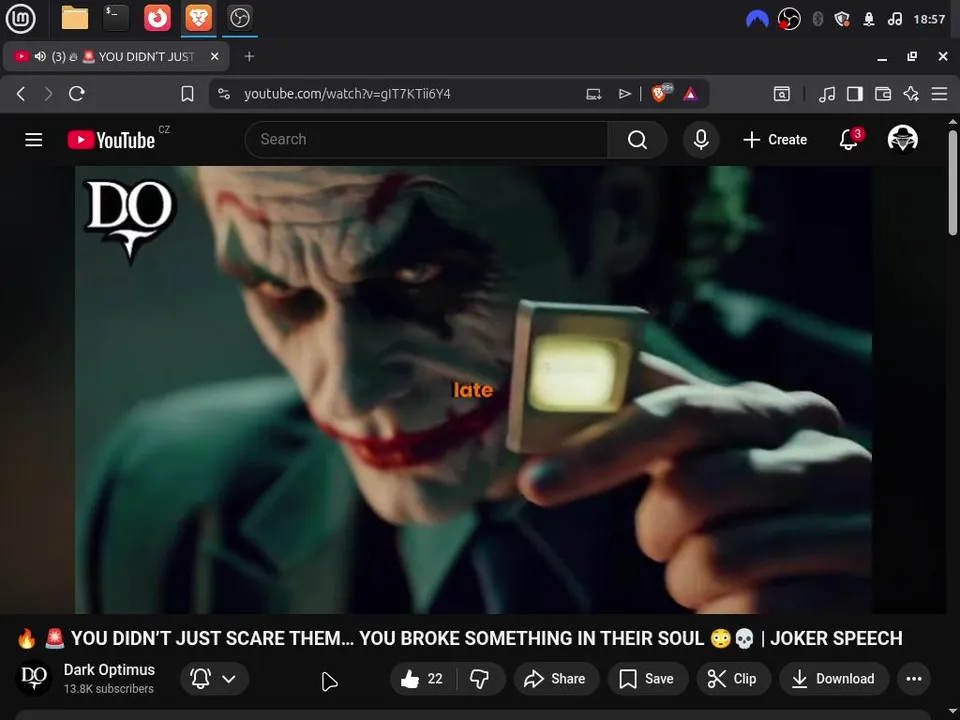Search with your voice microphone button
This screenshot has width=960, height=720.
tap(701, 140)
